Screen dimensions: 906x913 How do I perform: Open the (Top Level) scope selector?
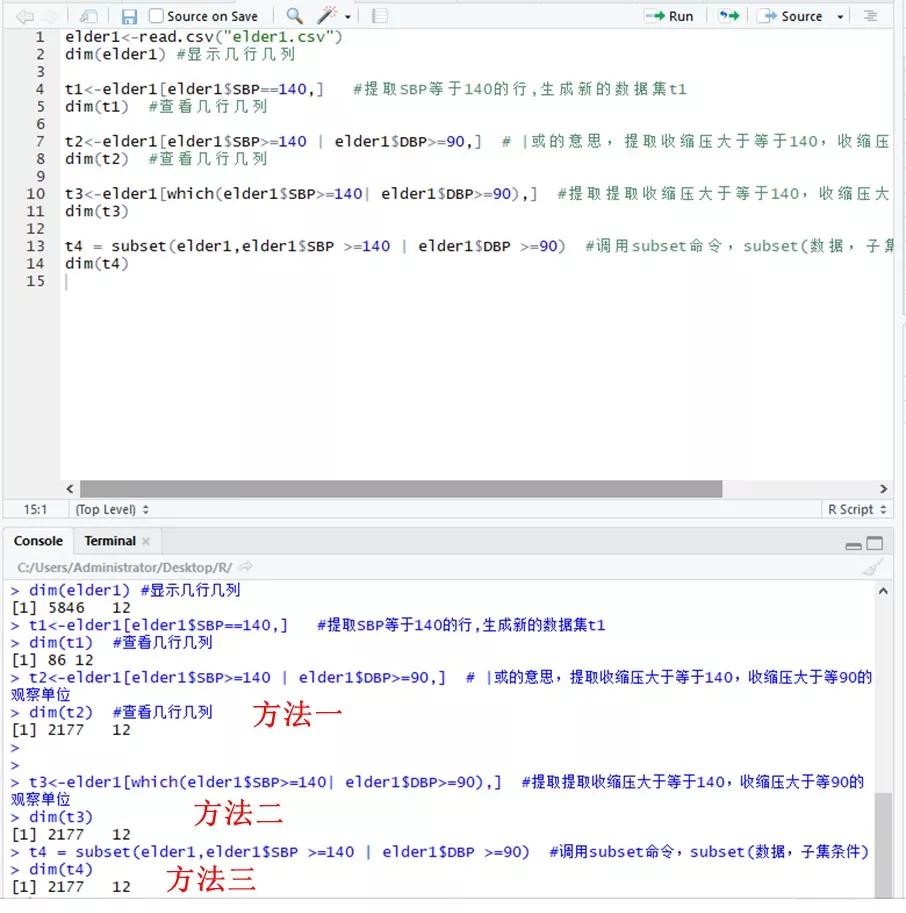point(112,509)
